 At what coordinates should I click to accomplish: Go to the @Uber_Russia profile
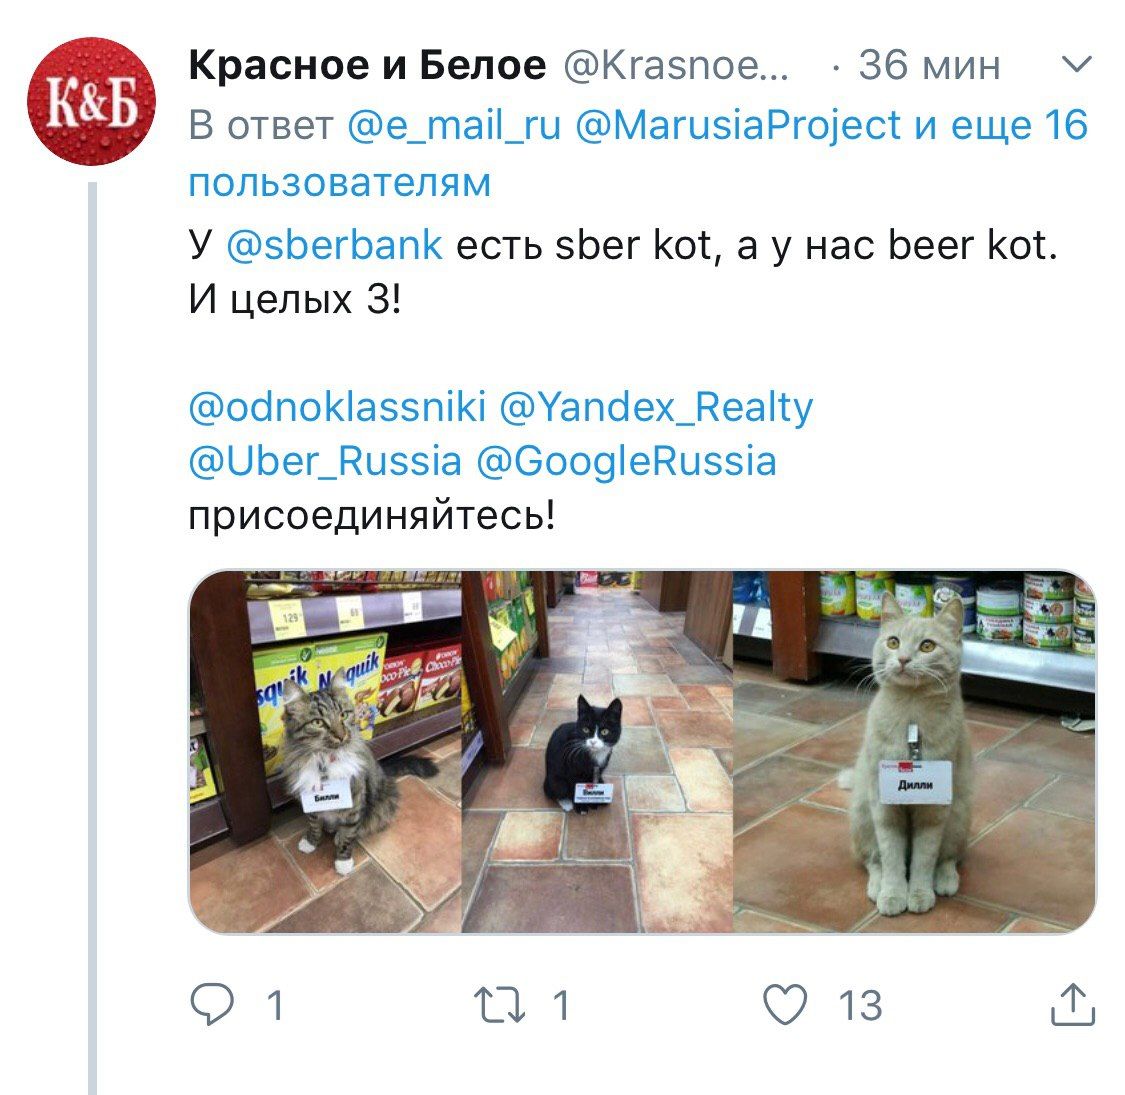click(325, 461)
